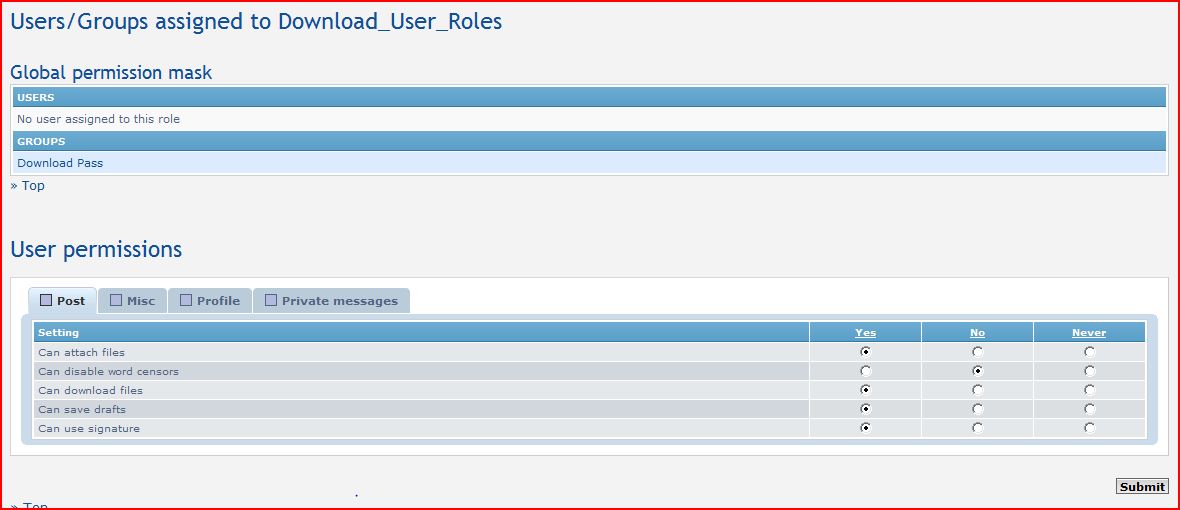Viewport: 1180px width, 510px height.
Task: Set Can download files to Never
Action: 1089,390
